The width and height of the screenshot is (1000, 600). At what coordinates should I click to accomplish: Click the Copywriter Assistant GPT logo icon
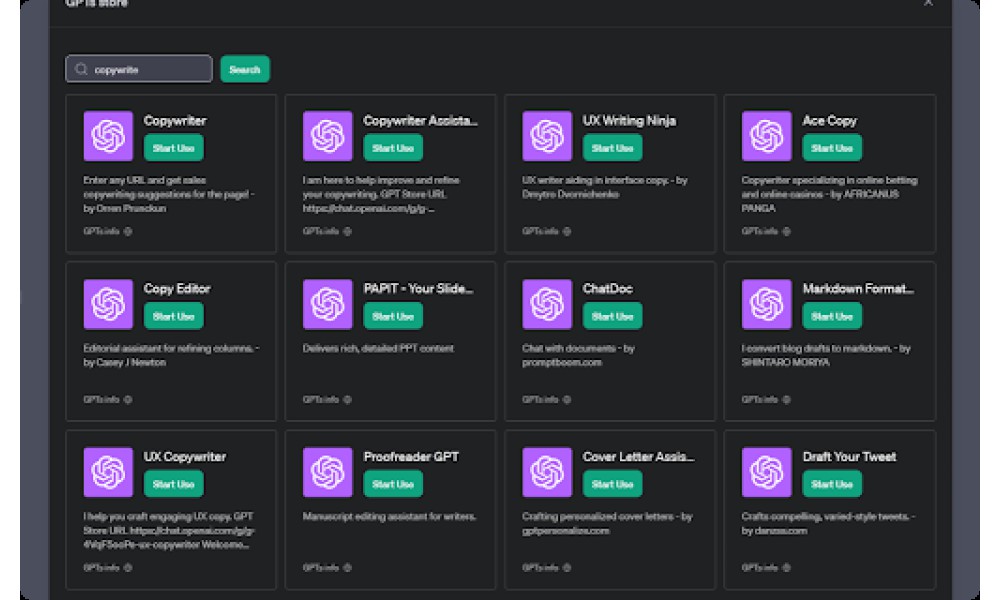pyautogui.click(x=328, y=136)
